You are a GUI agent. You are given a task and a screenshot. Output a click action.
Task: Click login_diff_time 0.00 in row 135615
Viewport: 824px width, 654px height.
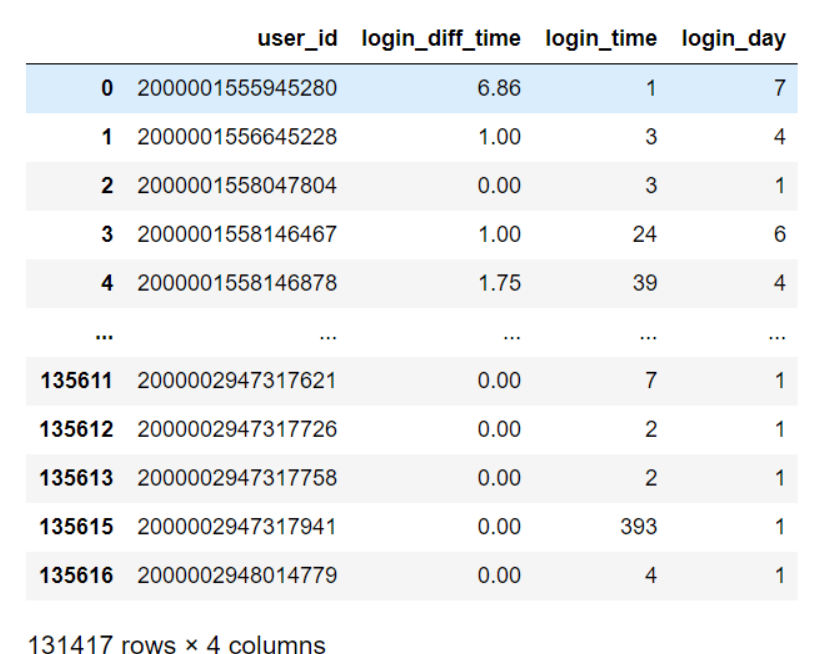coord(499,527)
